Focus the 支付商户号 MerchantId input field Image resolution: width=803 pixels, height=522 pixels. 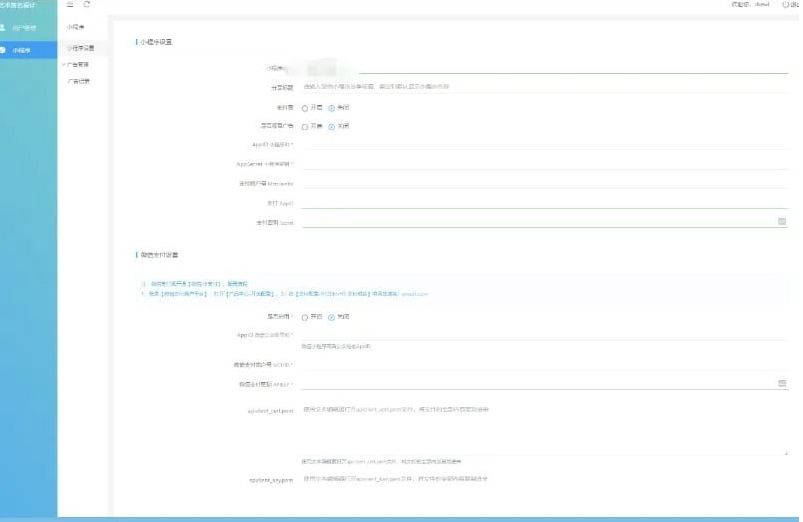pyautogui.click(x=544, y=183)
